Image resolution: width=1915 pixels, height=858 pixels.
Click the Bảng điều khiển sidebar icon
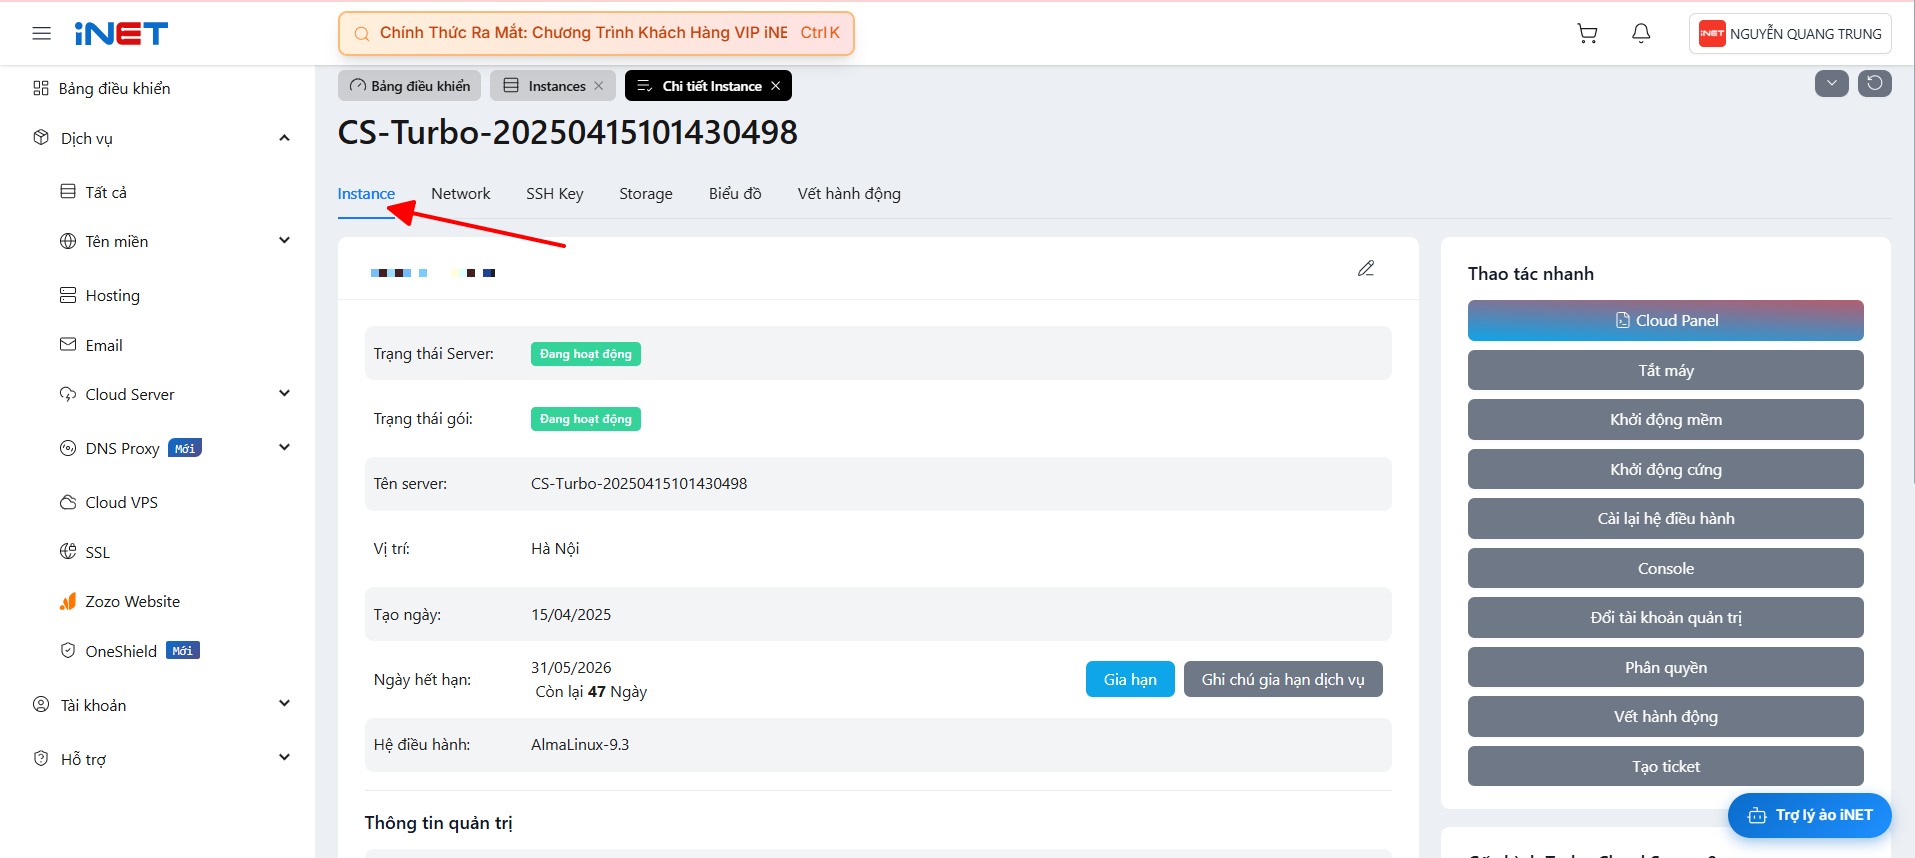point(41,88)
